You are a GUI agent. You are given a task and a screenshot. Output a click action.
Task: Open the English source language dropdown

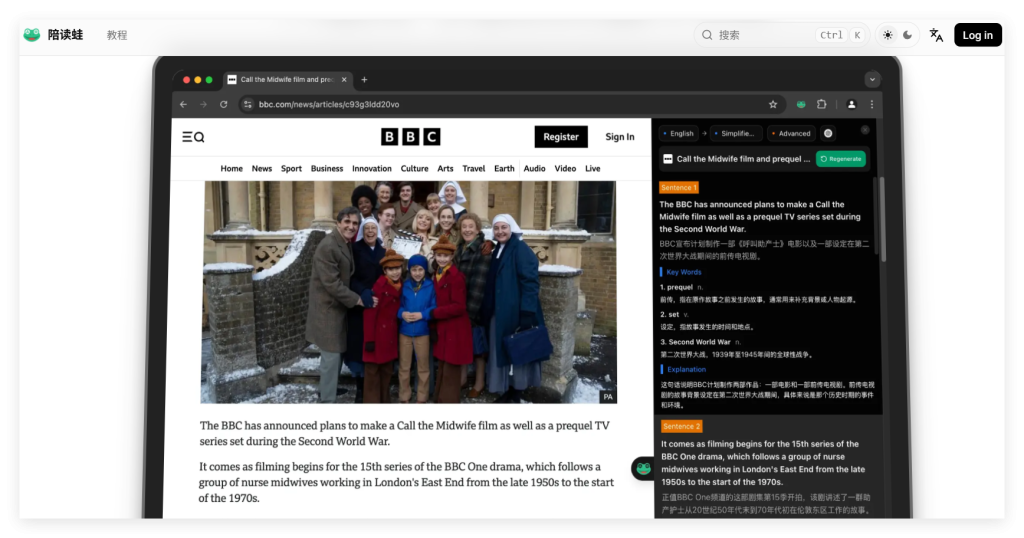pyautogui.click(x=679, y=133)
